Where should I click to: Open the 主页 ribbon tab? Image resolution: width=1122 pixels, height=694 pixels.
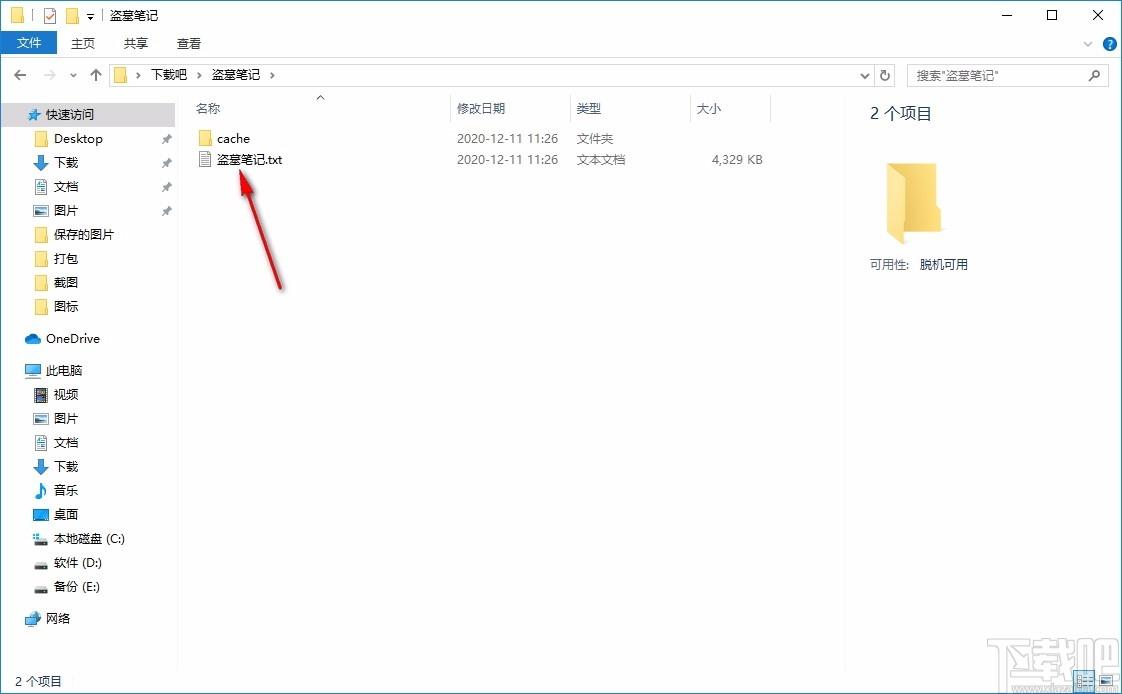(83, 44)
